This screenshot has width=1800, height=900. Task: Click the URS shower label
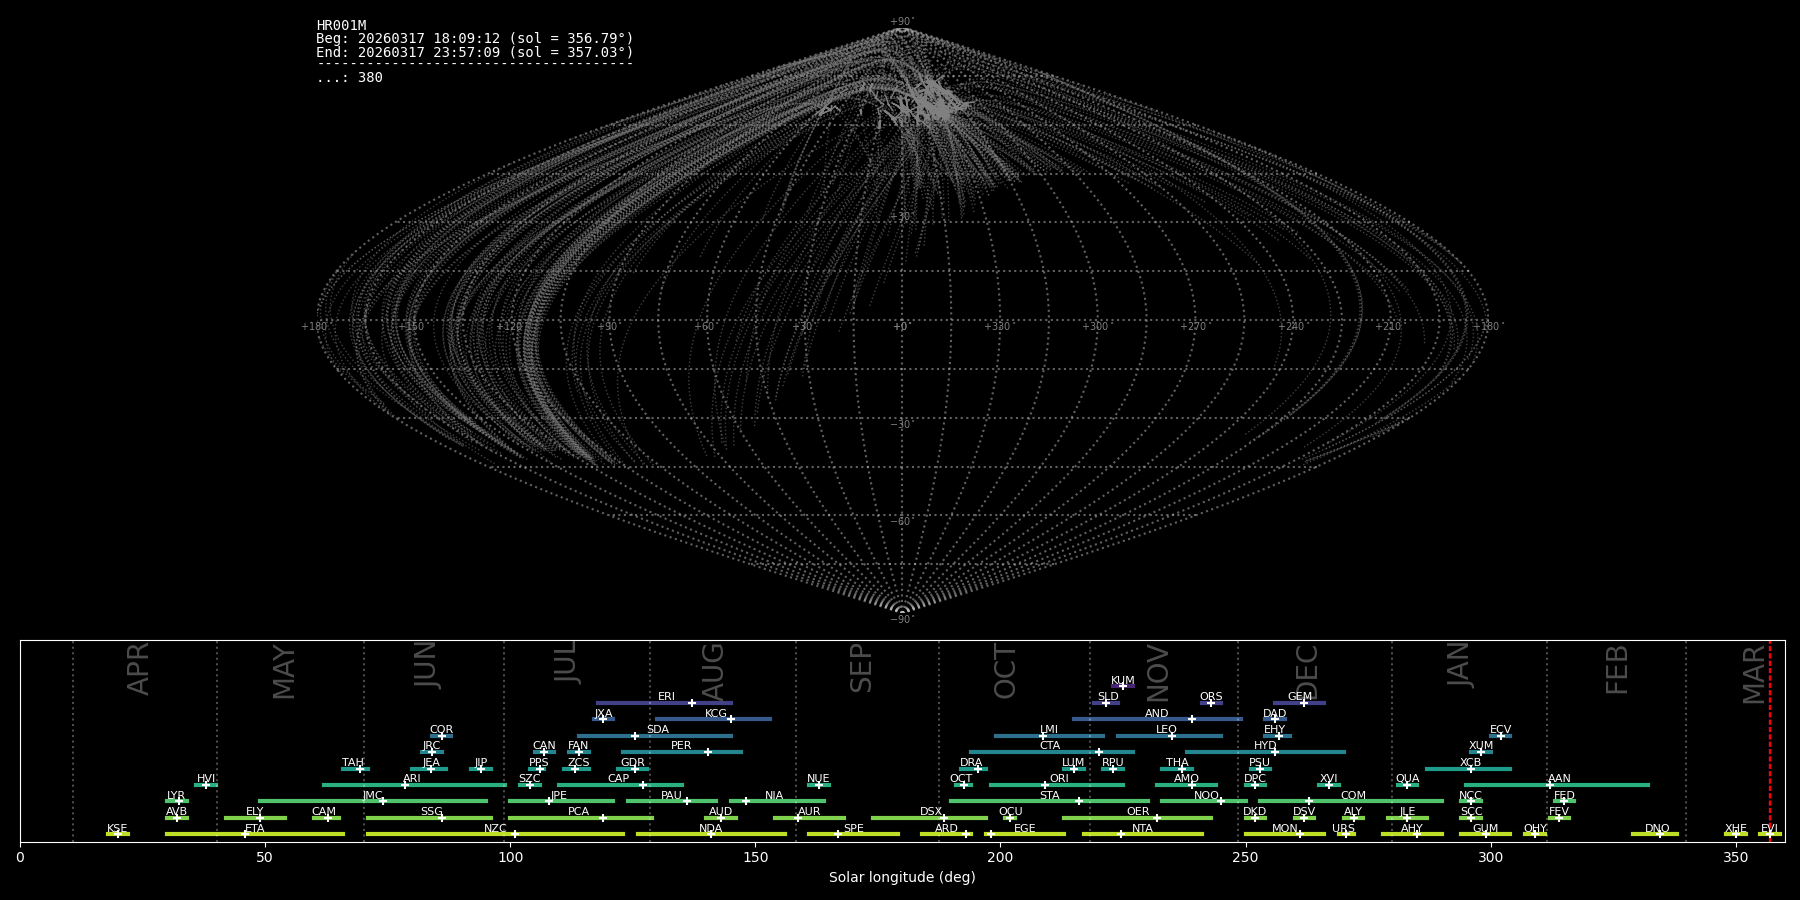click(x=1343, y=829)
